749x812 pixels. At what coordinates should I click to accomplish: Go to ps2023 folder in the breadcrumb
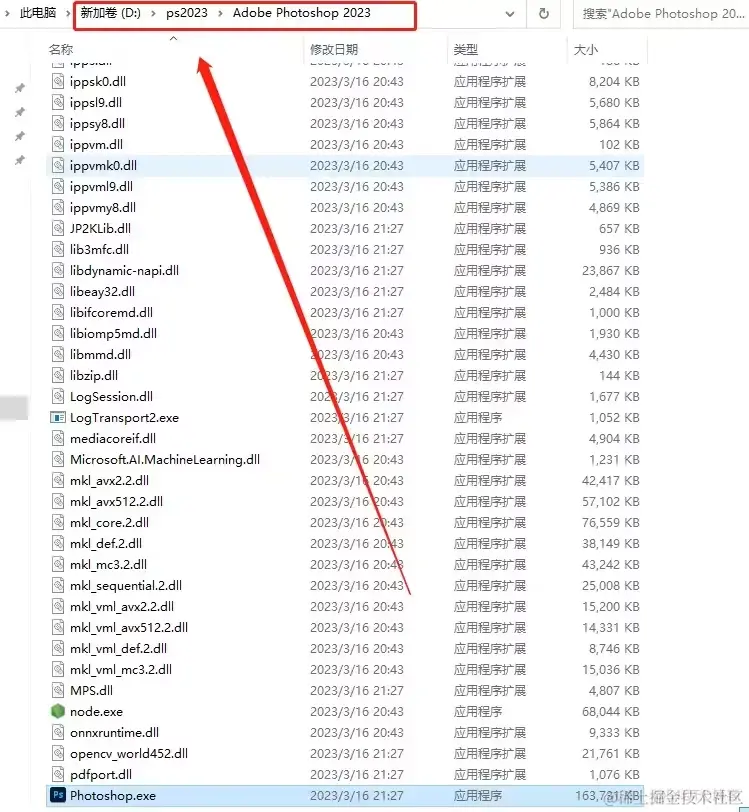(x=186, y=13)
